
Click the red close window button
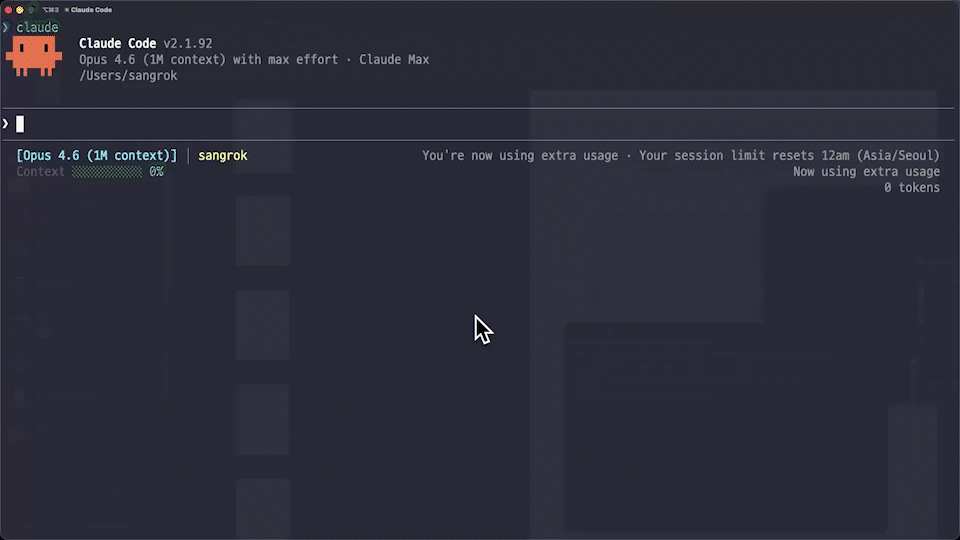(8, 10)
